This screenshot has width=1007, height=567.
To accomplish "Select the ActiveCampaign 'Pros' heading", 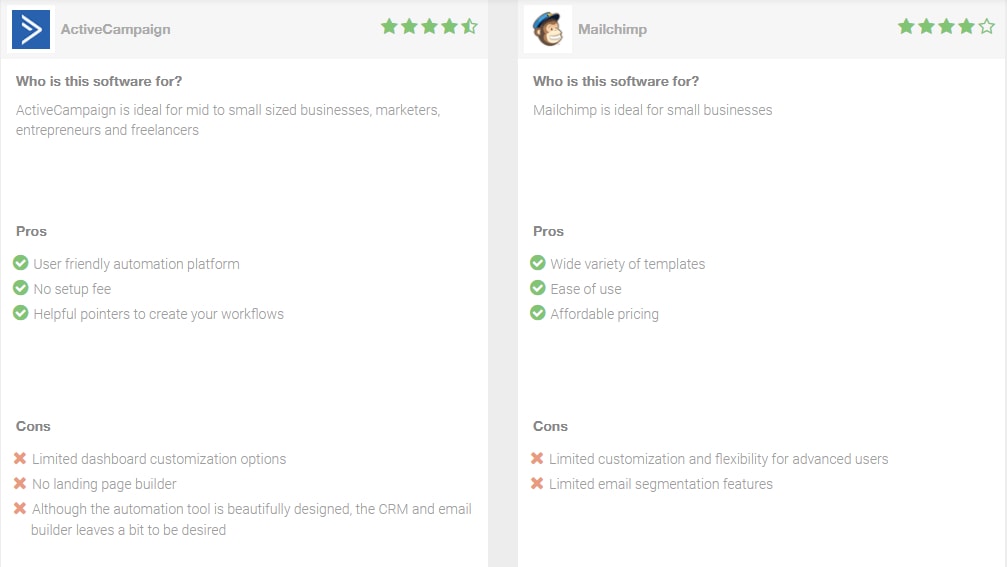I will coord(31,231).
